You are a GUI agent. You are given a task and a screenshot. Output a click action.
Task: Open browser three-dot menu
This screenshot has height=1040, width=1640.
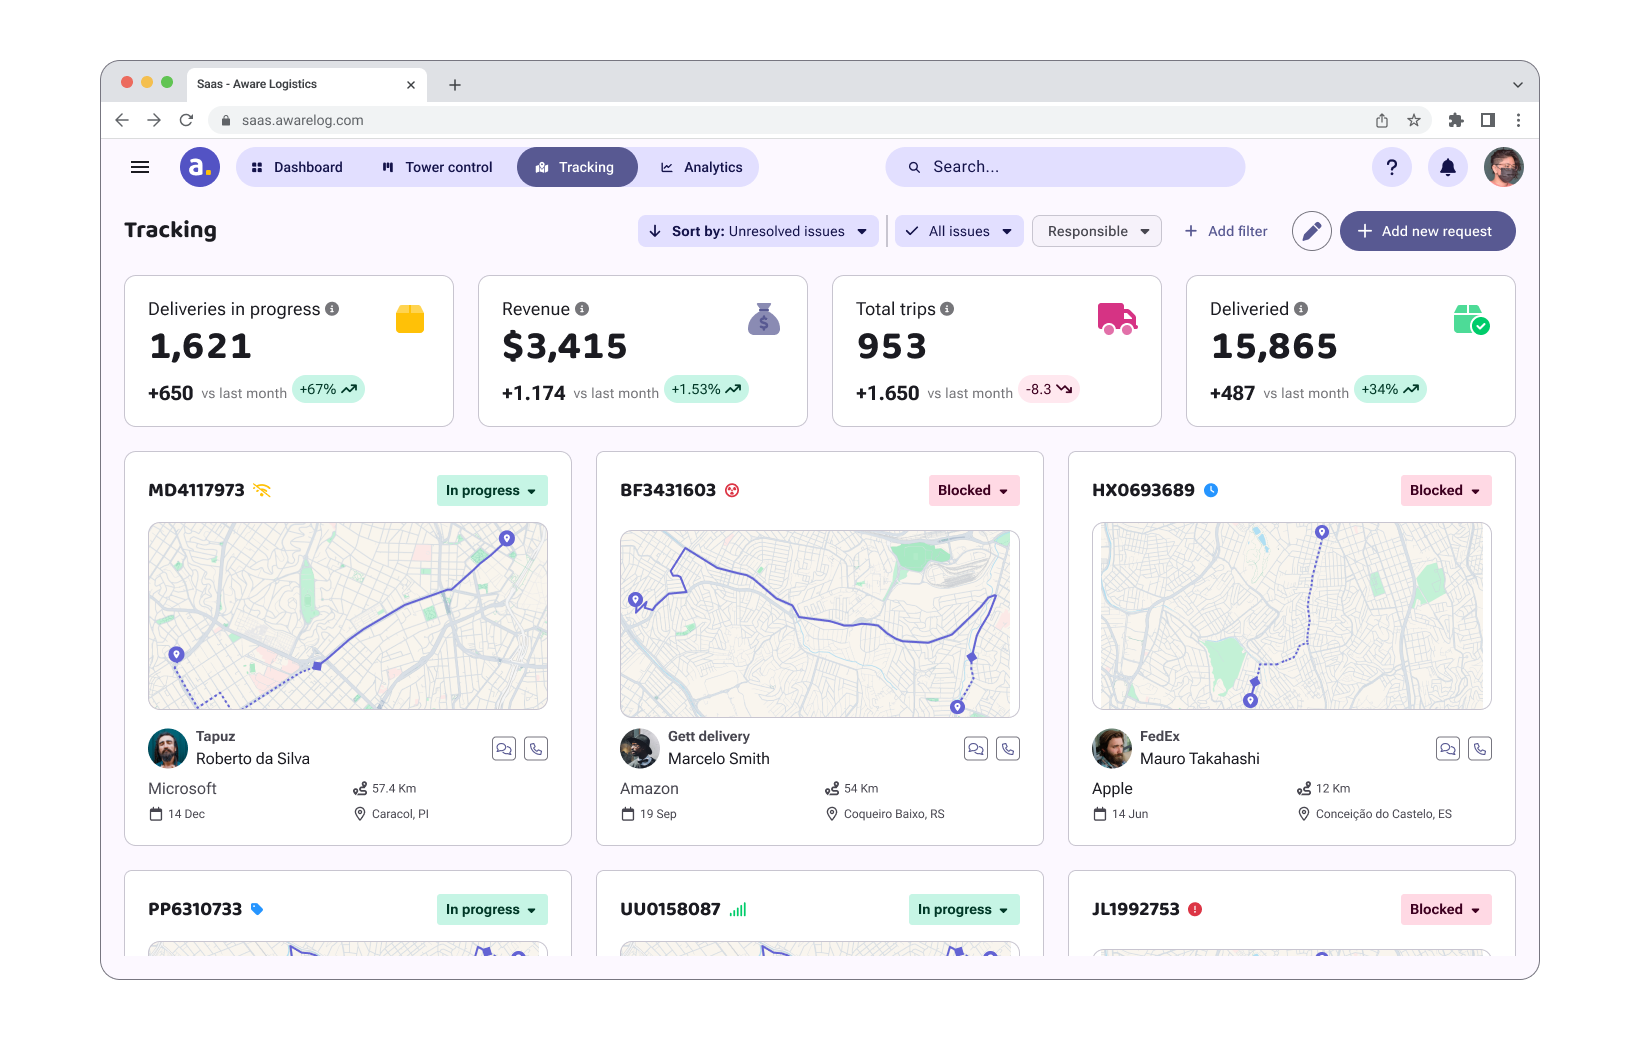pos(1518,120)
